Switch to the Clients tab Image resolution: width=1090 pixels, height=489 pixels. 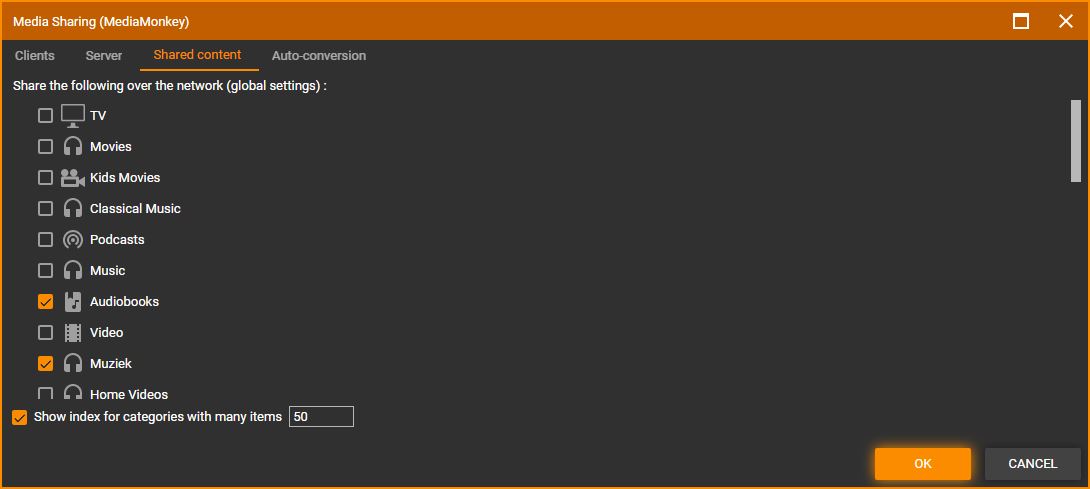[35, 56]
